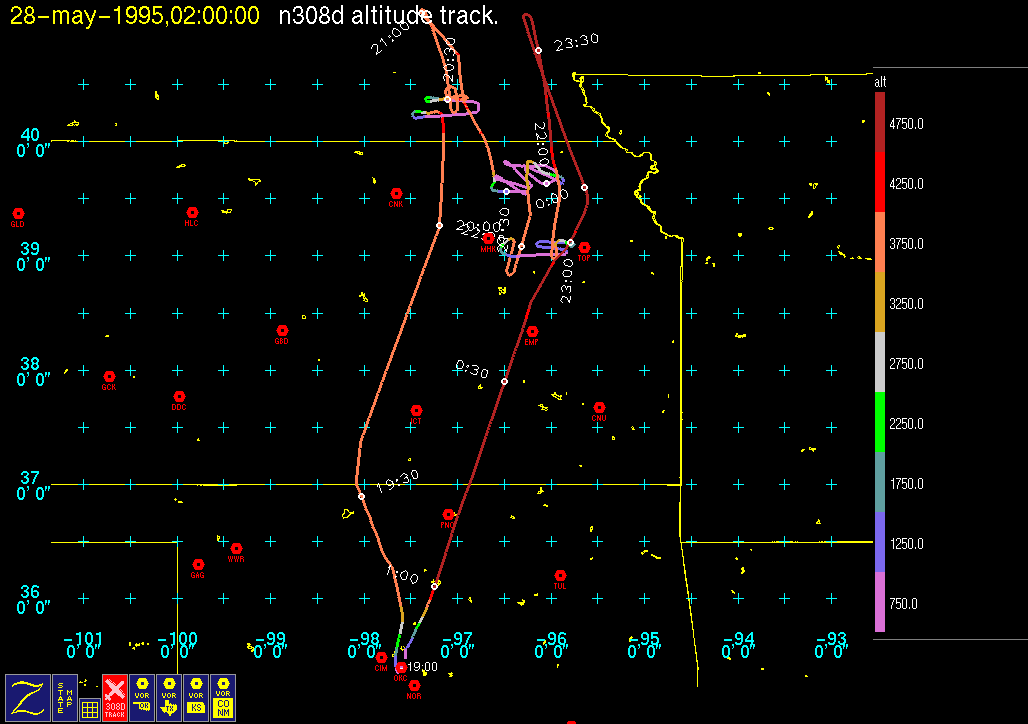Click the TUL VOR station marker
Viewport: 1028px width, 724px height.
pos(560,575)
